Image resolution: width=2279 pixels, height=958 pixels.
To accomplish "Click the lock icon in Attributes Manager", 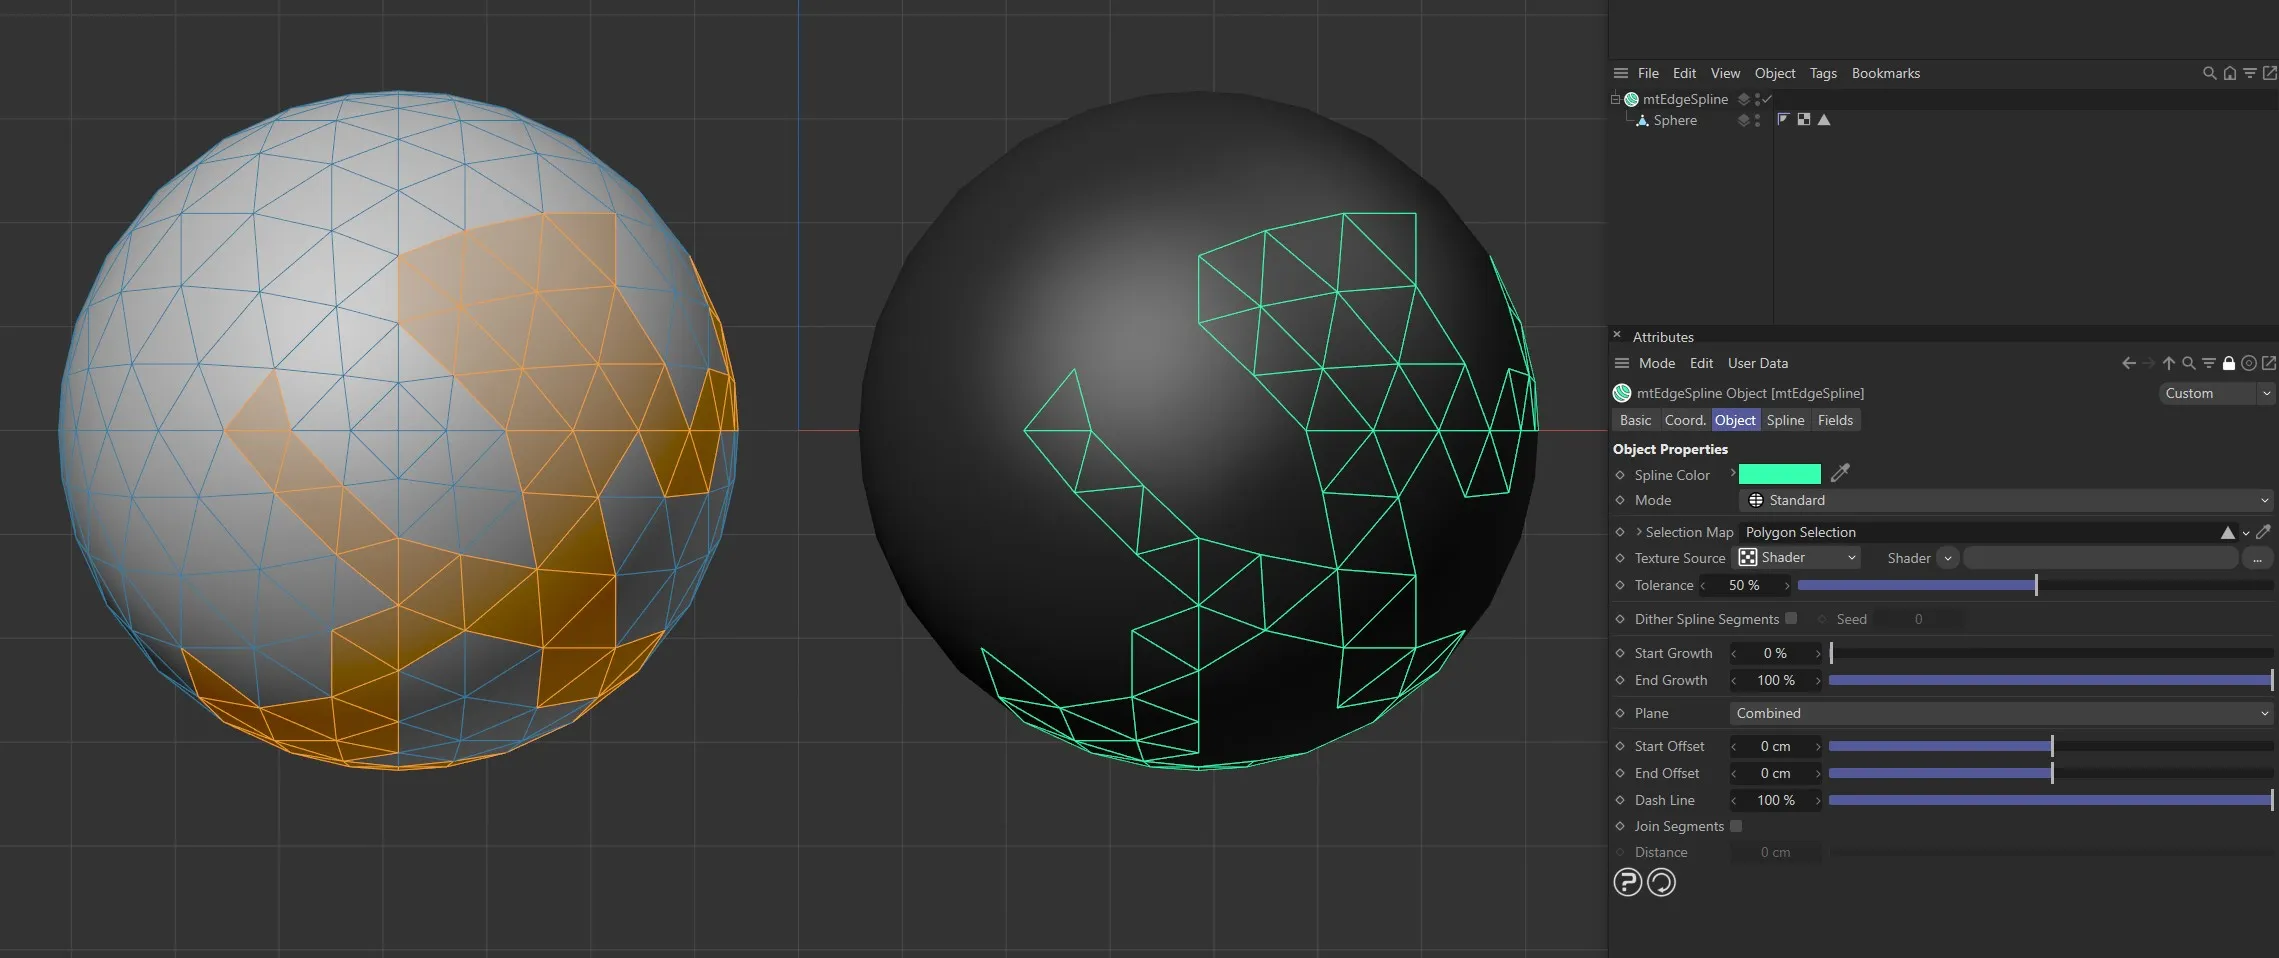I will 2229,363.
